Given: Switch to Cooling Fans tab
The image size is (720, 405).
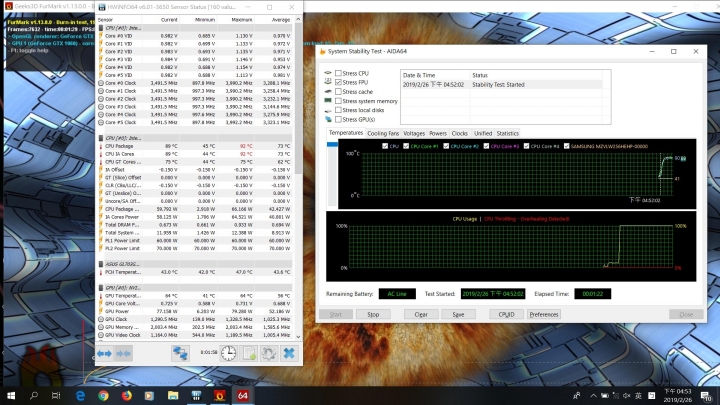Looking at the screenshot, I should 383,133.
